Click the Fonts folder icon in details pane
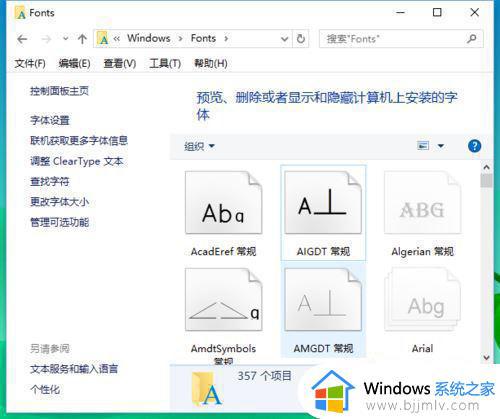Image resolution: width=500 pixels, height=419 pixels. pos(206,389)
